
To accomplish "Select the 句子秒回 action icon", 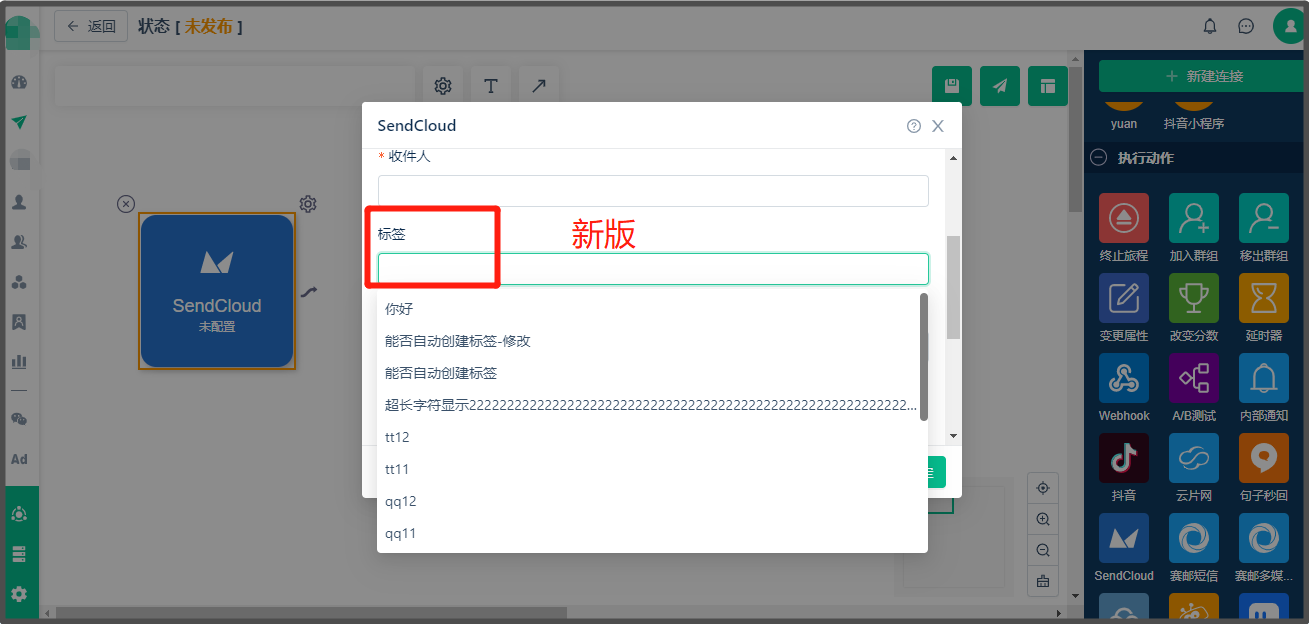I will [x=1264, y=458].
